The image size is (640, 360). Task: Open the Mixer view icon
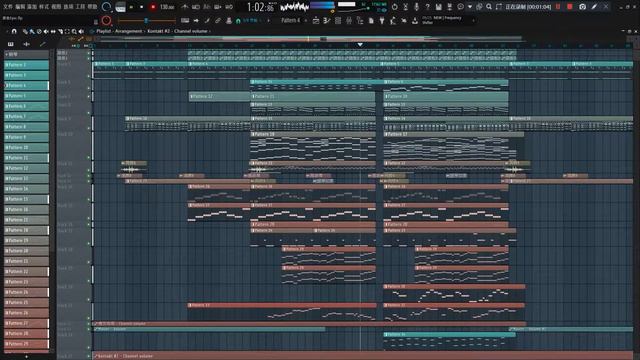[349, 20]
